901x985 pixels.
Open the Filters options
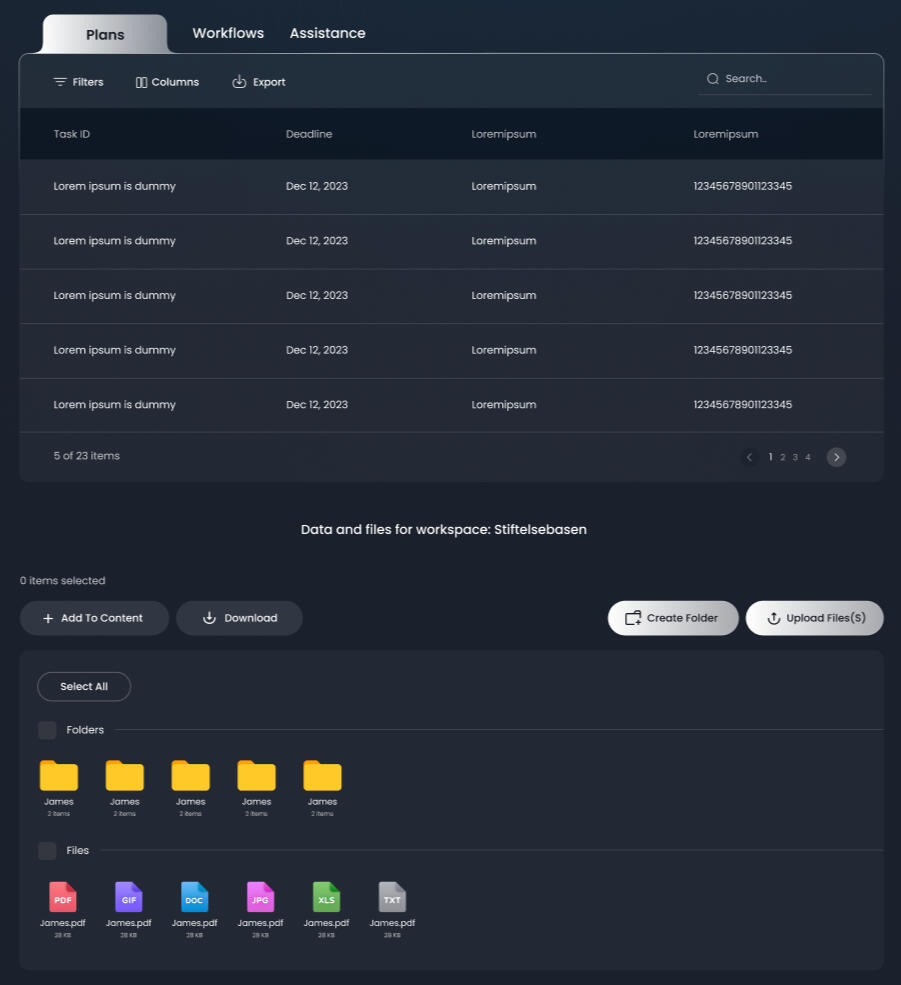78,82
